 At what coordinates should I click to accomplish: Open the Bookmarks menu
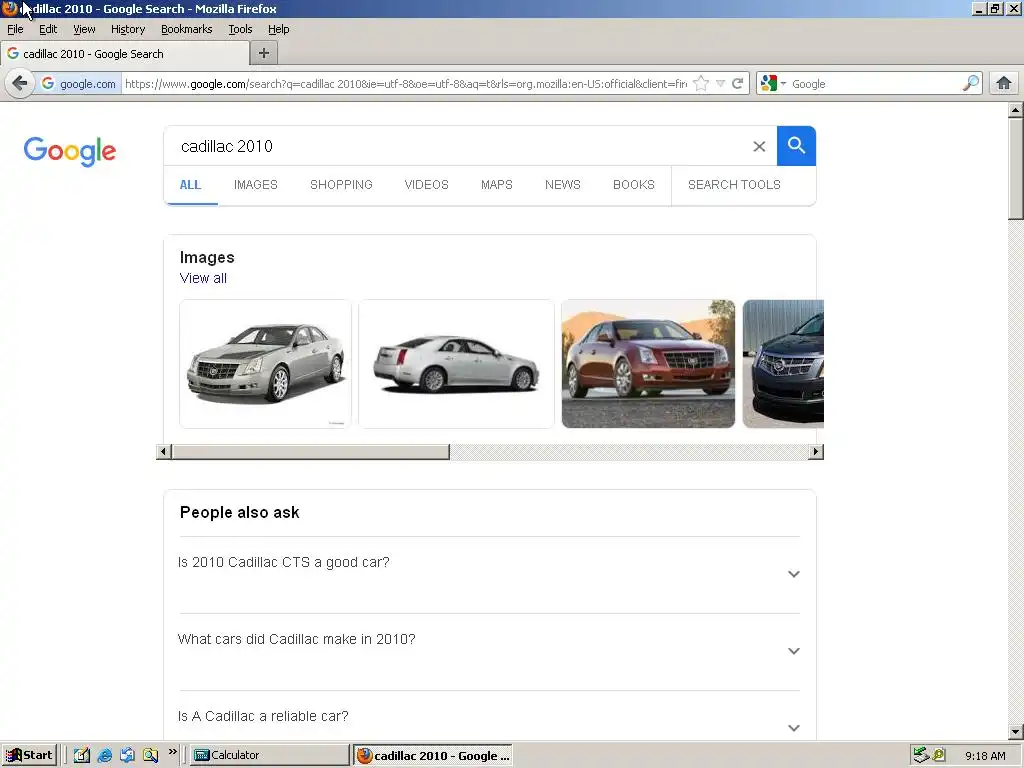click(x=187, y=29)
